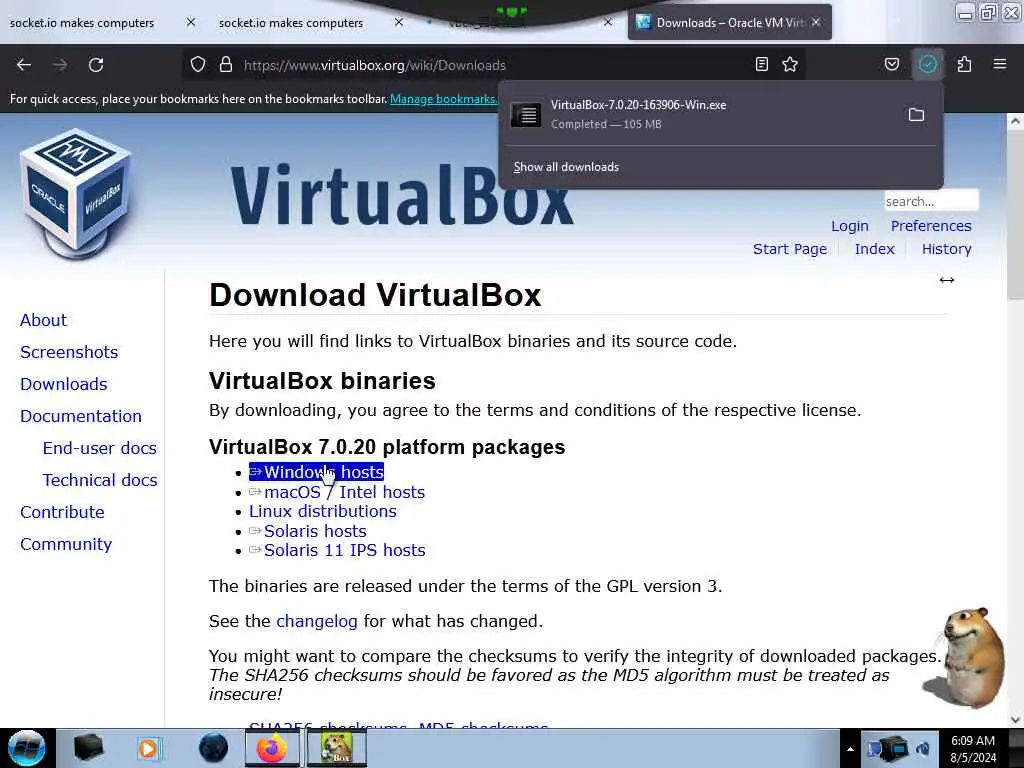The width and height of the screenshot is (1024, 768).
Task: Click the taskbar clock showing 6:09 AM
Action: pyautogui.click(x=973, y=749)
